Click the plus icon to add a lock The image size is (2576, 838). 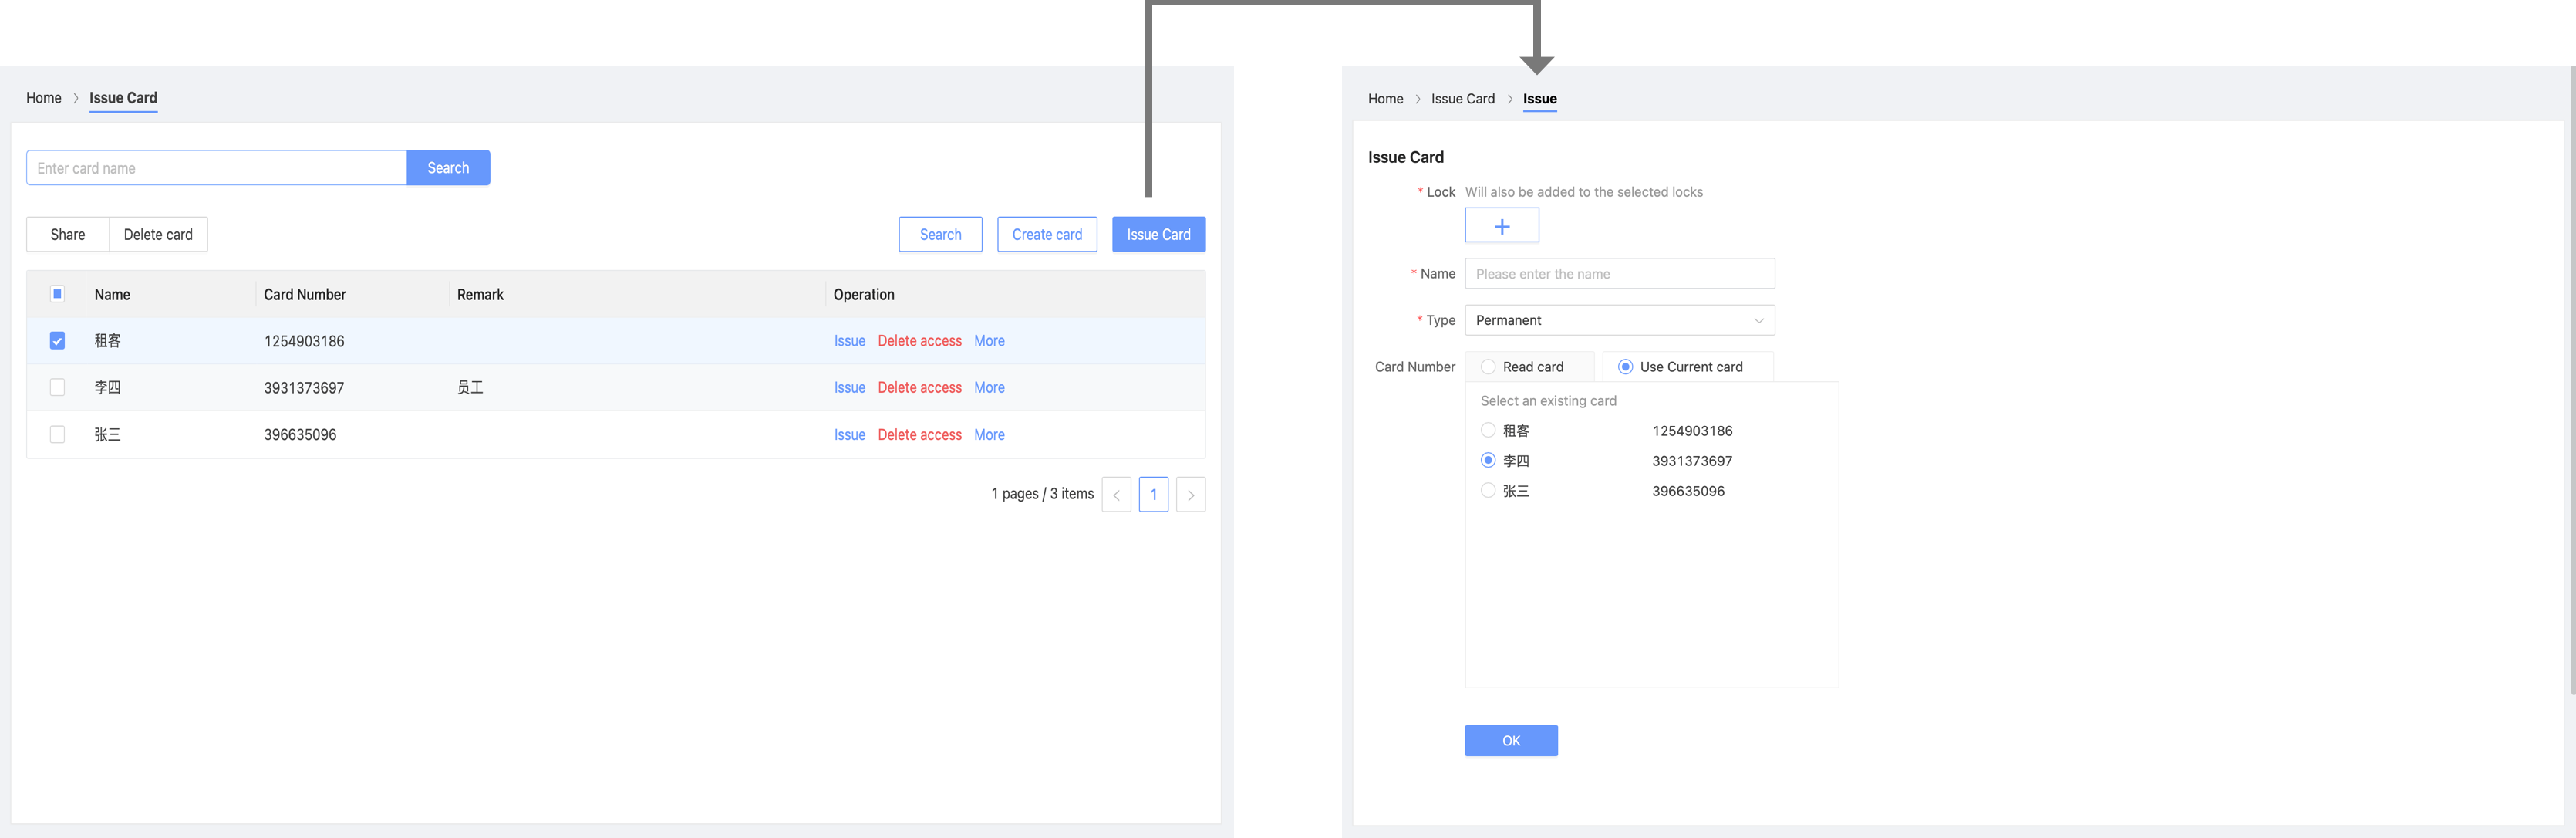pos(1501,226)
